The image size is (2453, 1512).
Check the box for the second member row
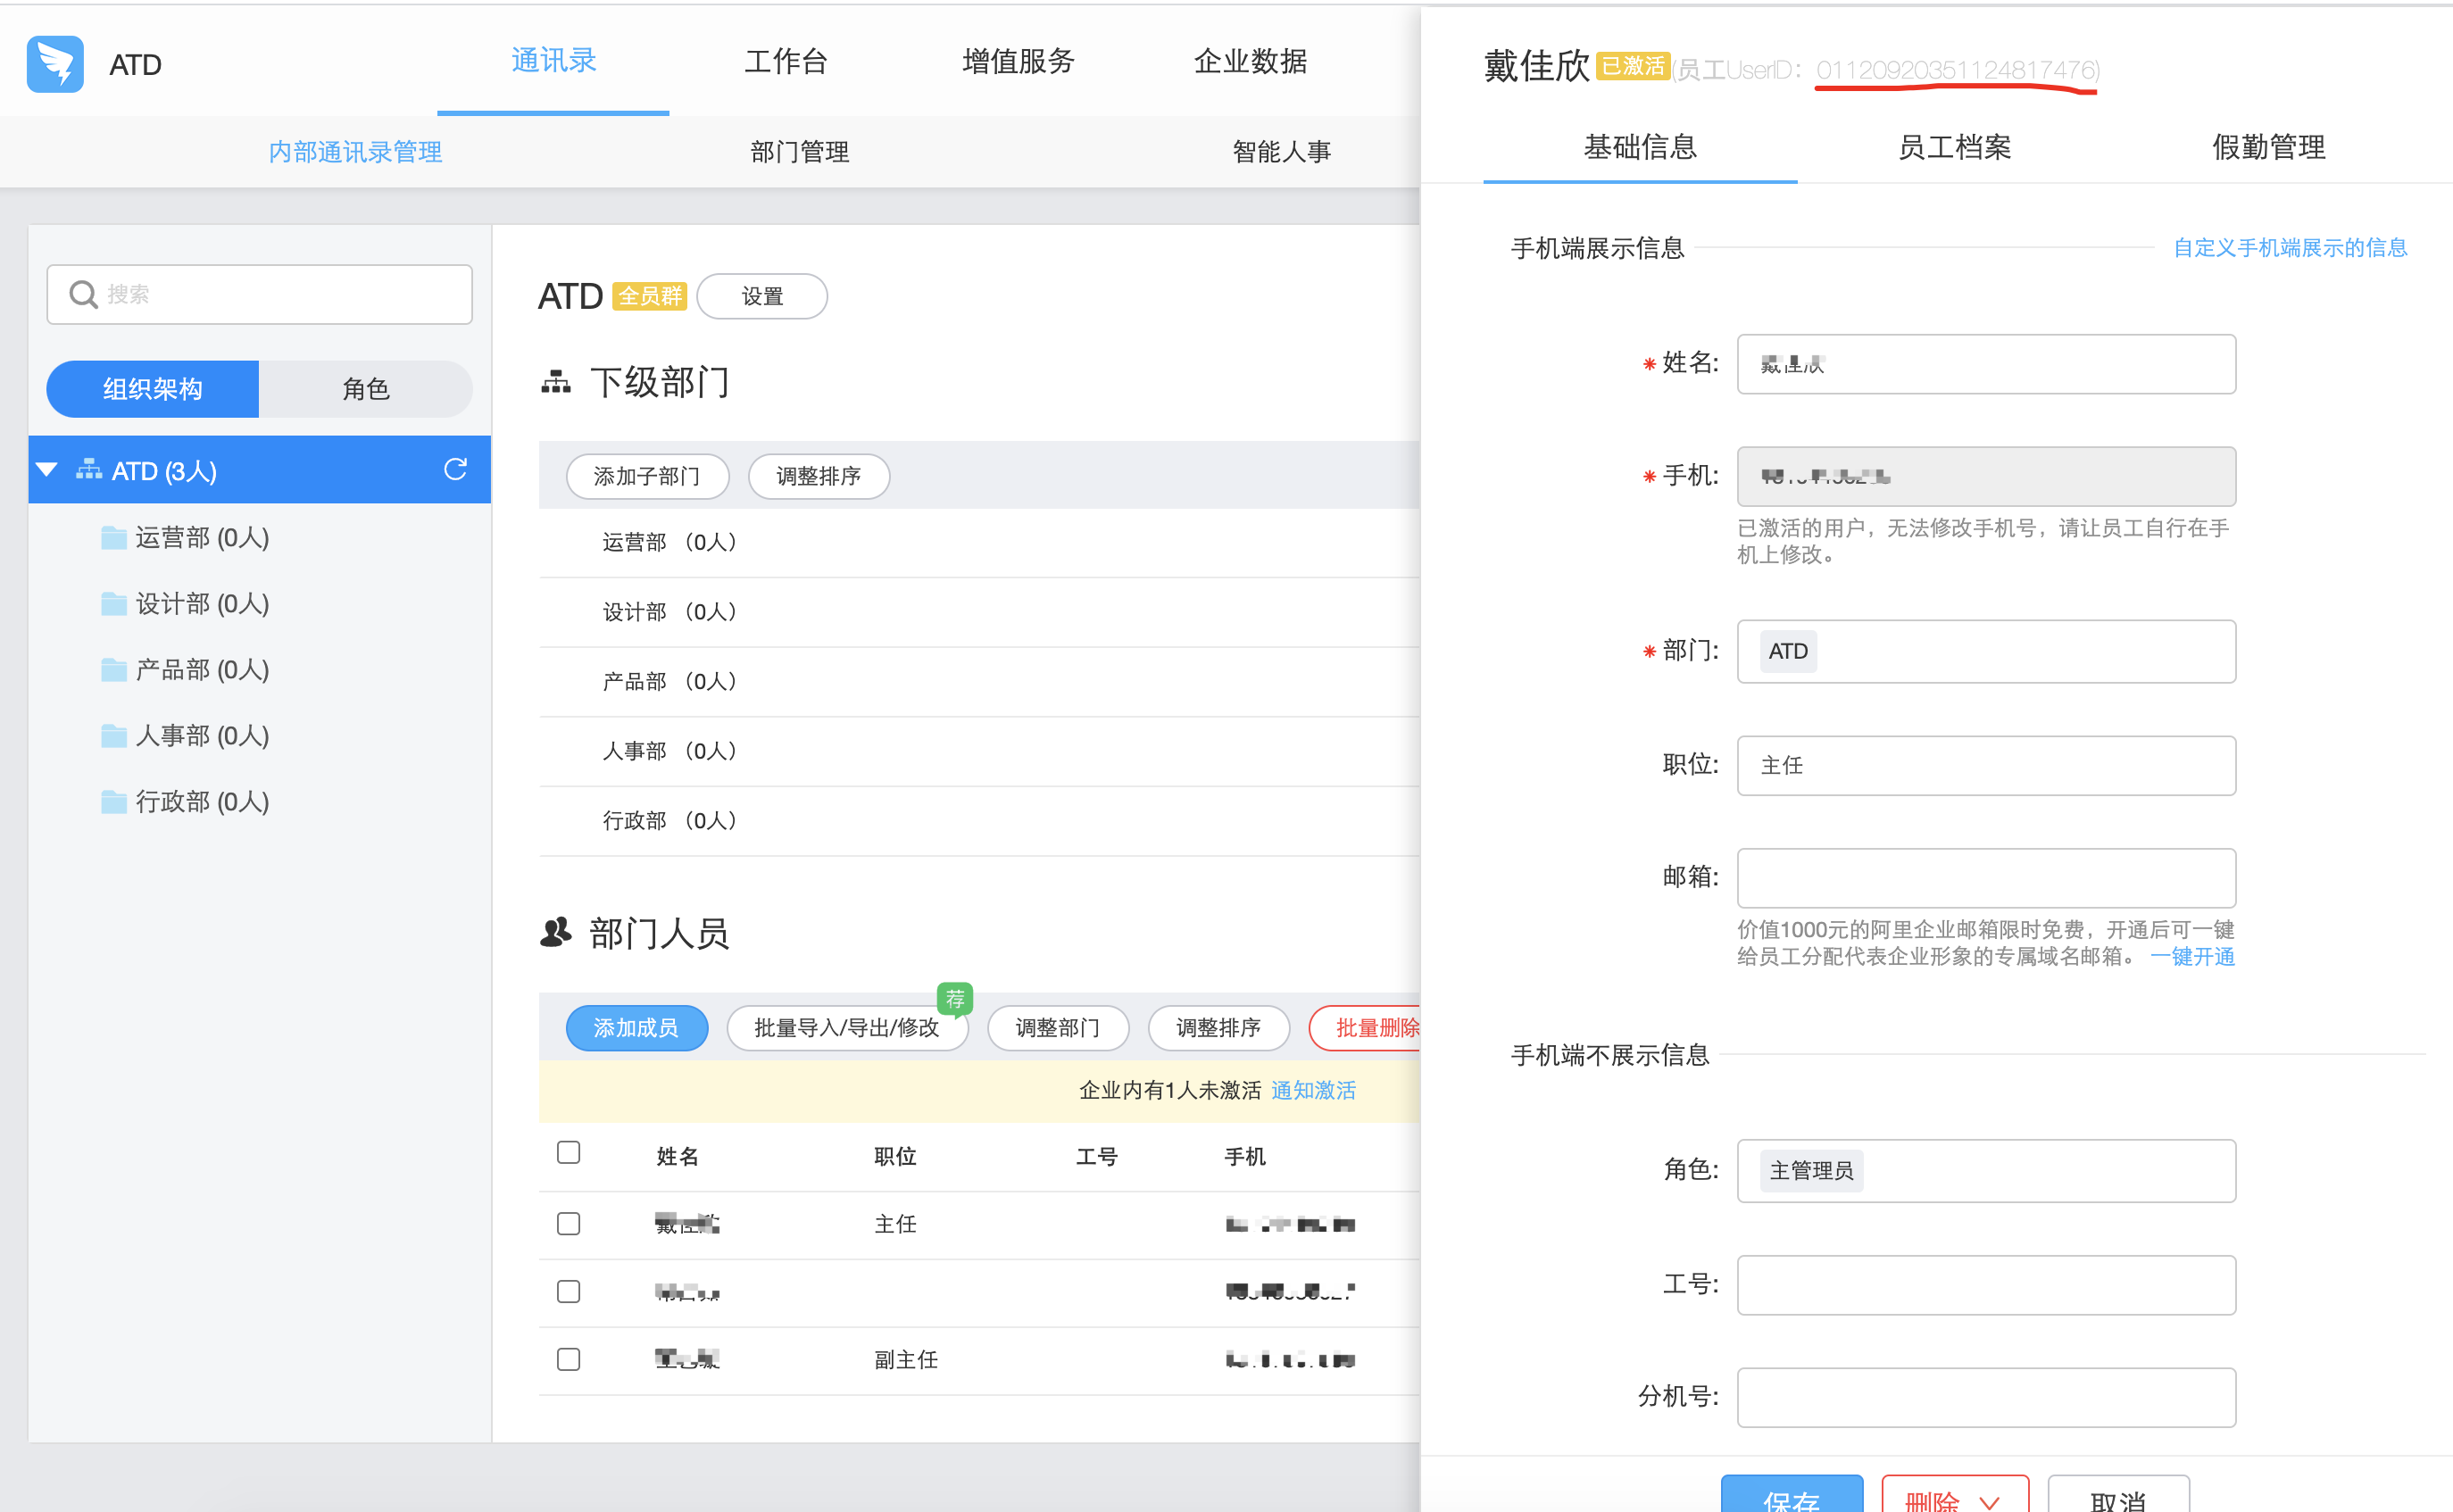coord(569,1291)
